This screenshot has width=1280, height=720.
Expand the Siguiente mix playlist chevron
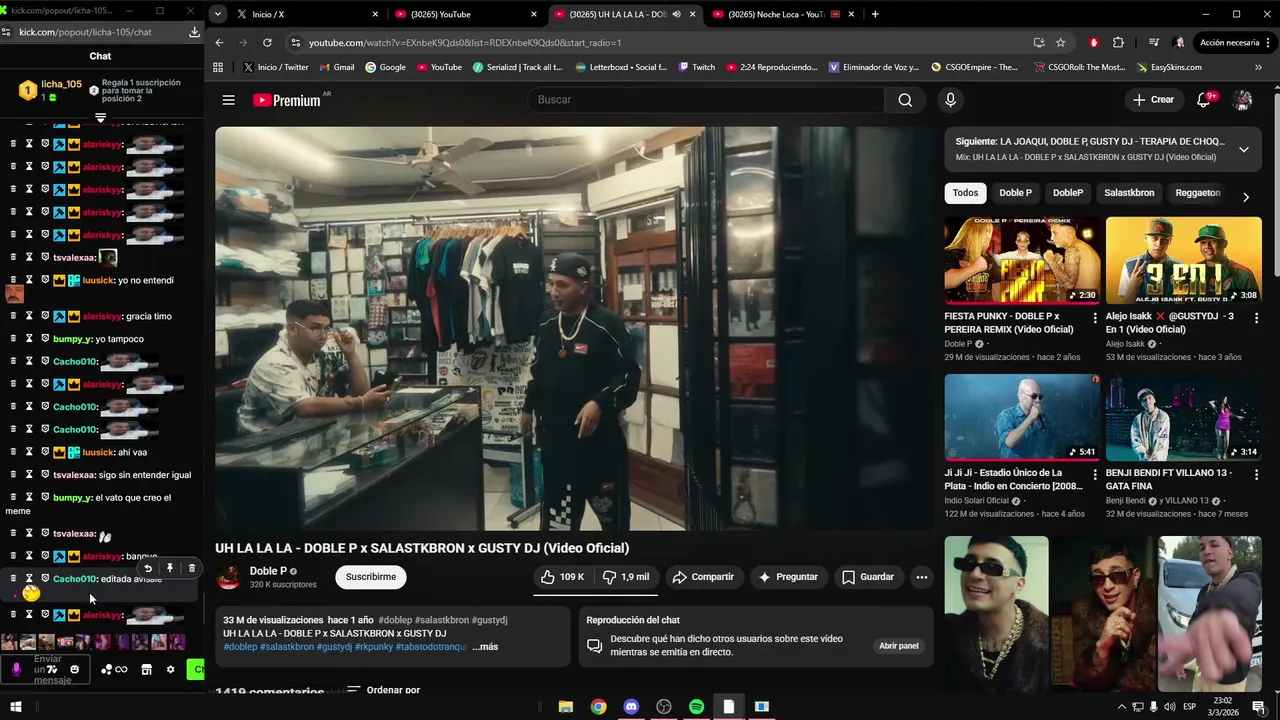(x=1243, y=149)
